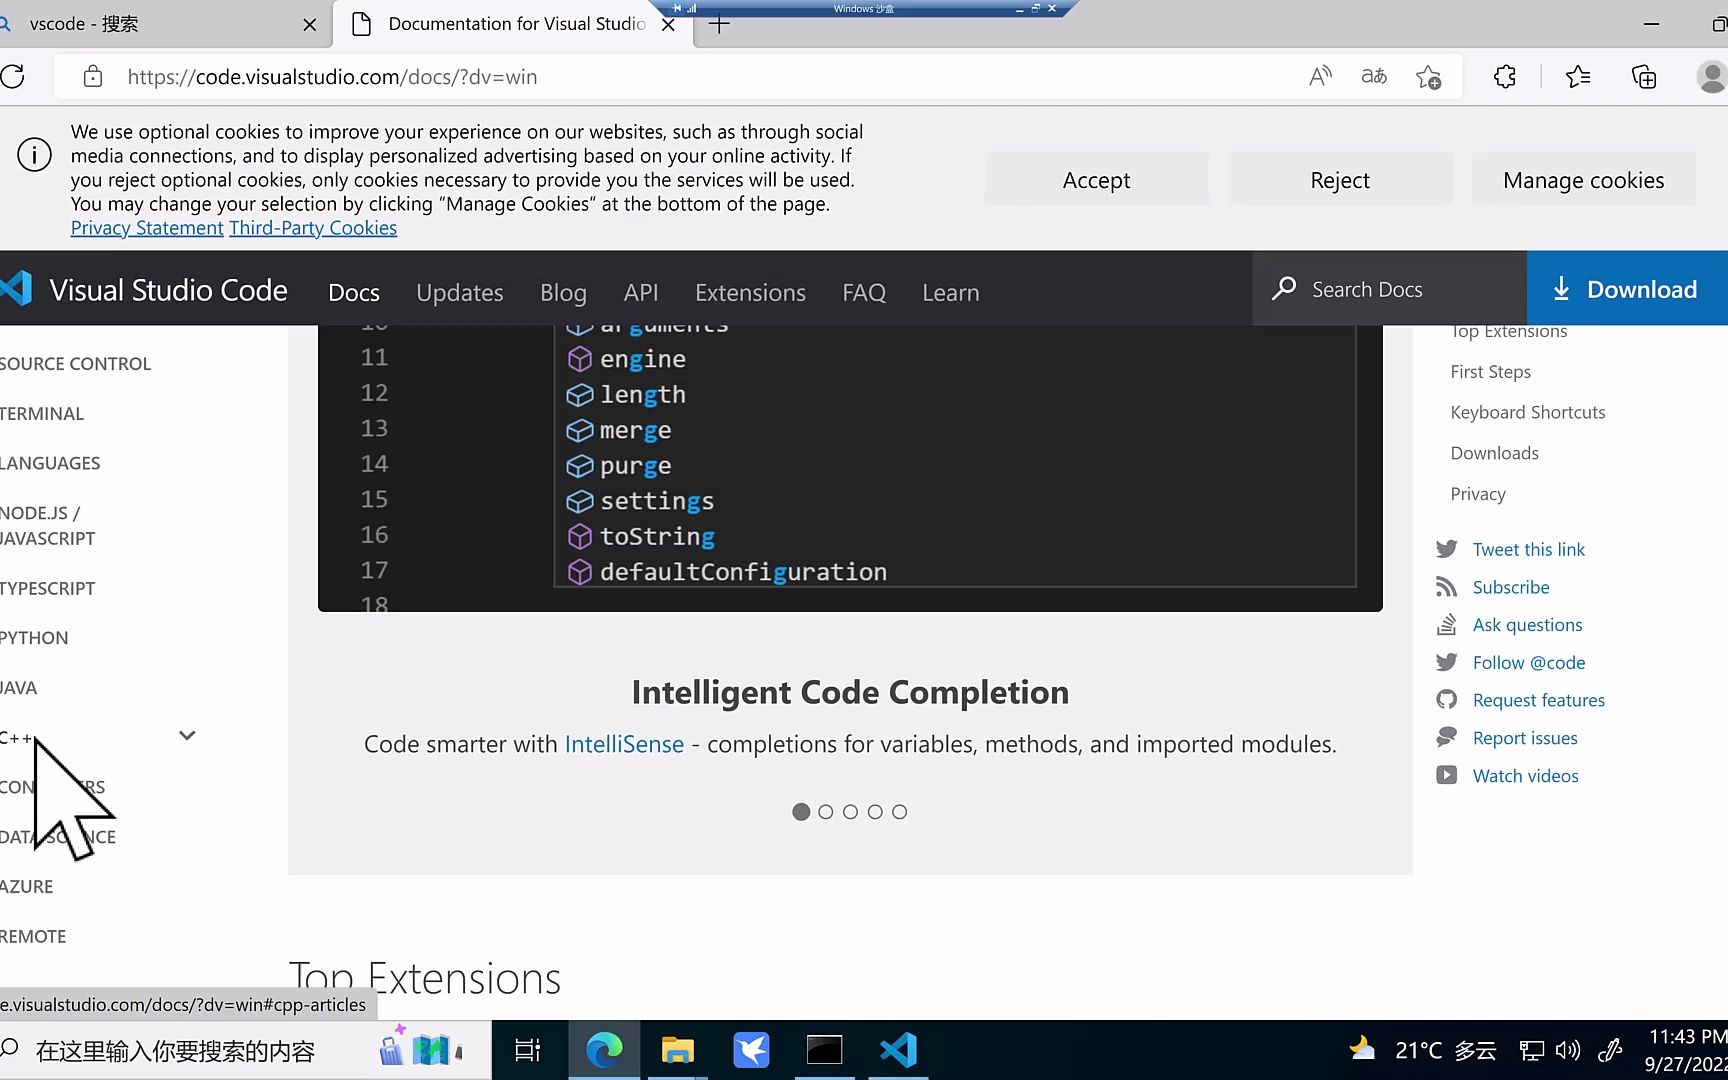1728x1080 pixels.
Task: Open the Collections icon
Action: pyautogui.click(x=1644, y=76)
